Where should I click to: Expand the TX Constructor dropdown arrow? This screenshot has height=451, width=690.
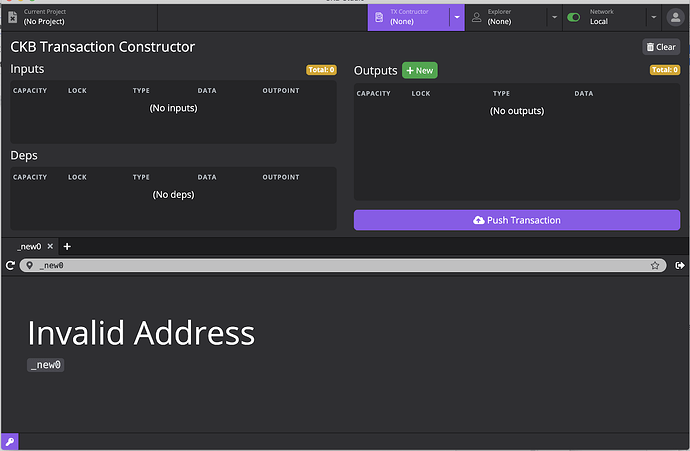(457, 17)
